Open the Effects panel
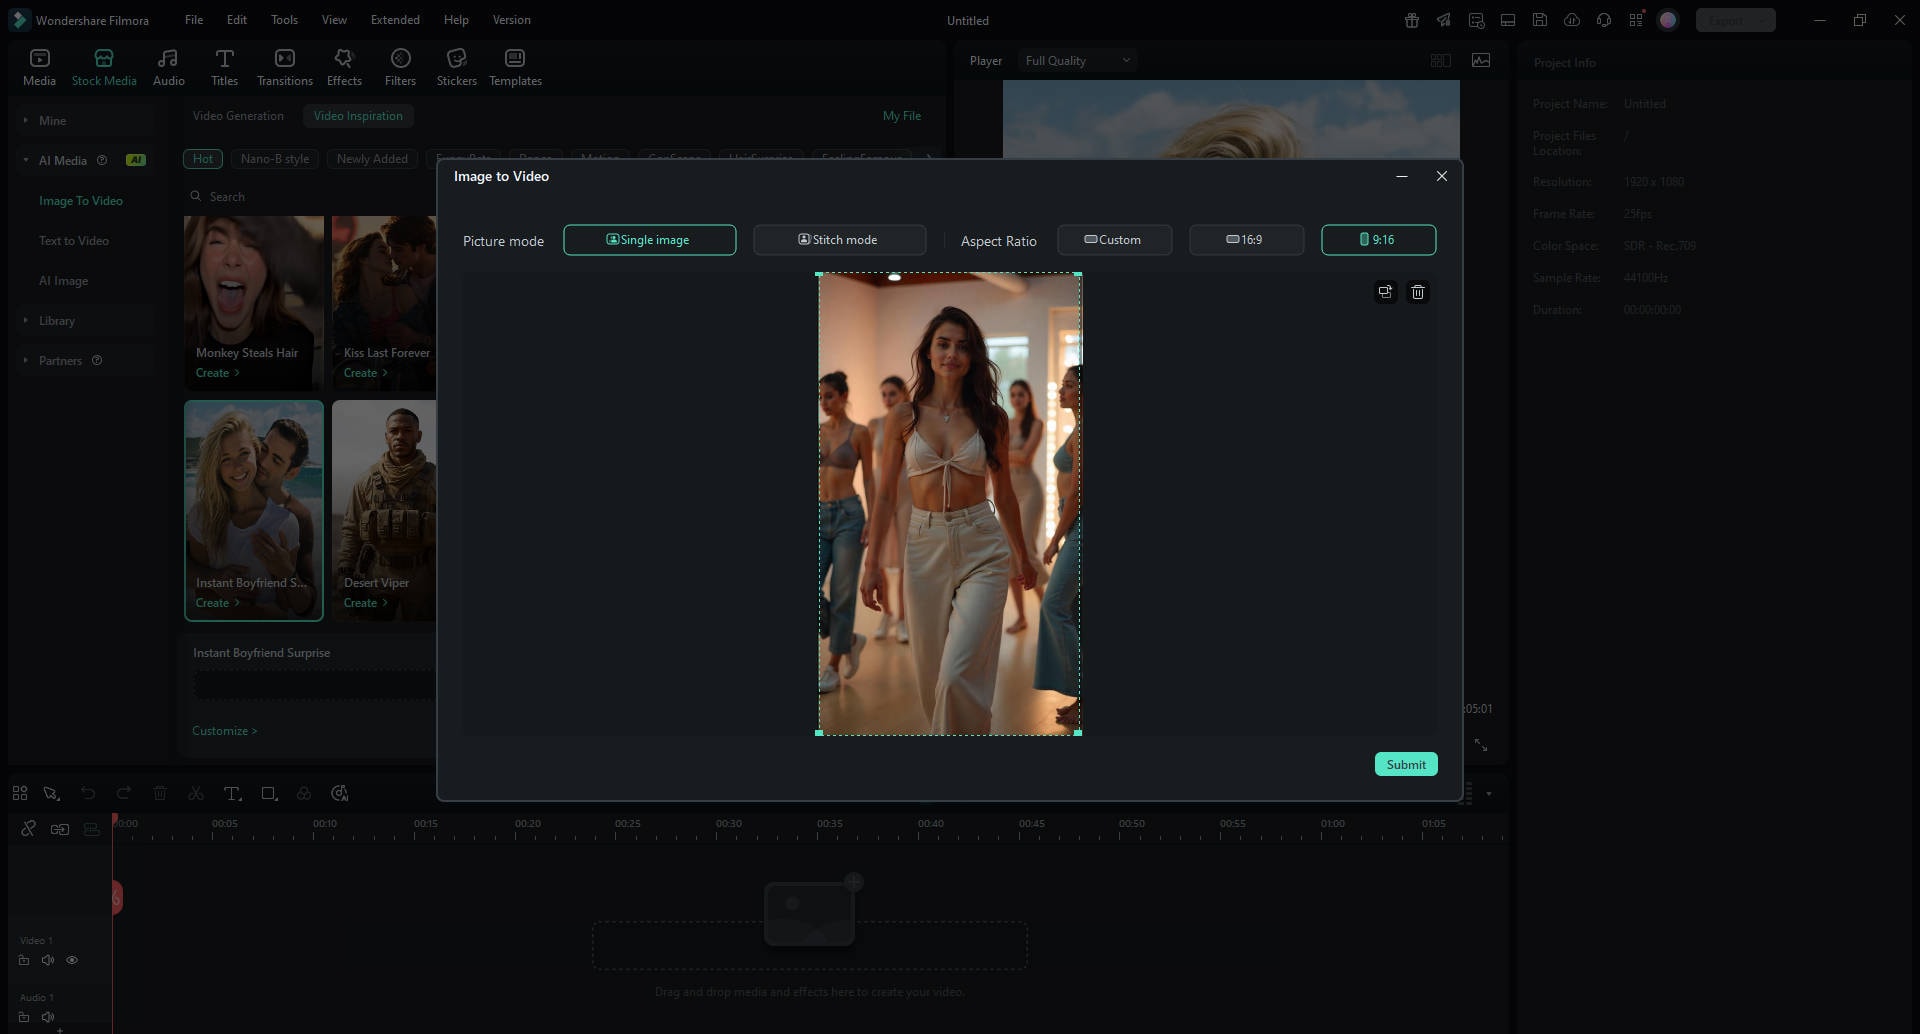Viewport: 1920px width, 1034px height. pos(344,67)
